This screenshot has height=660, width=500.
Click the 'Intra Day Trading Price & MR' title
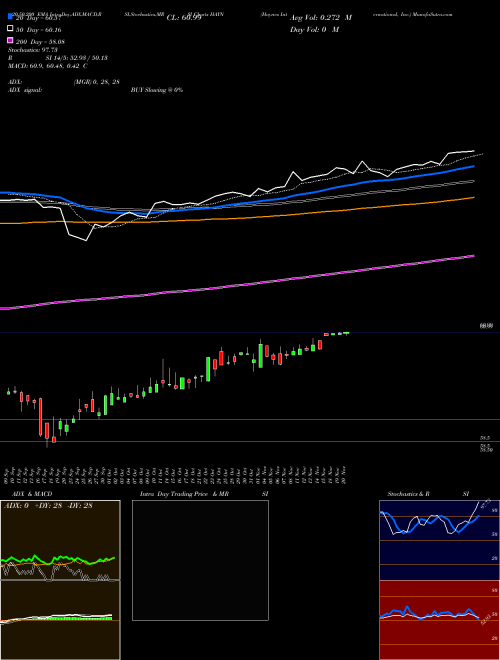tap(184, 494)
